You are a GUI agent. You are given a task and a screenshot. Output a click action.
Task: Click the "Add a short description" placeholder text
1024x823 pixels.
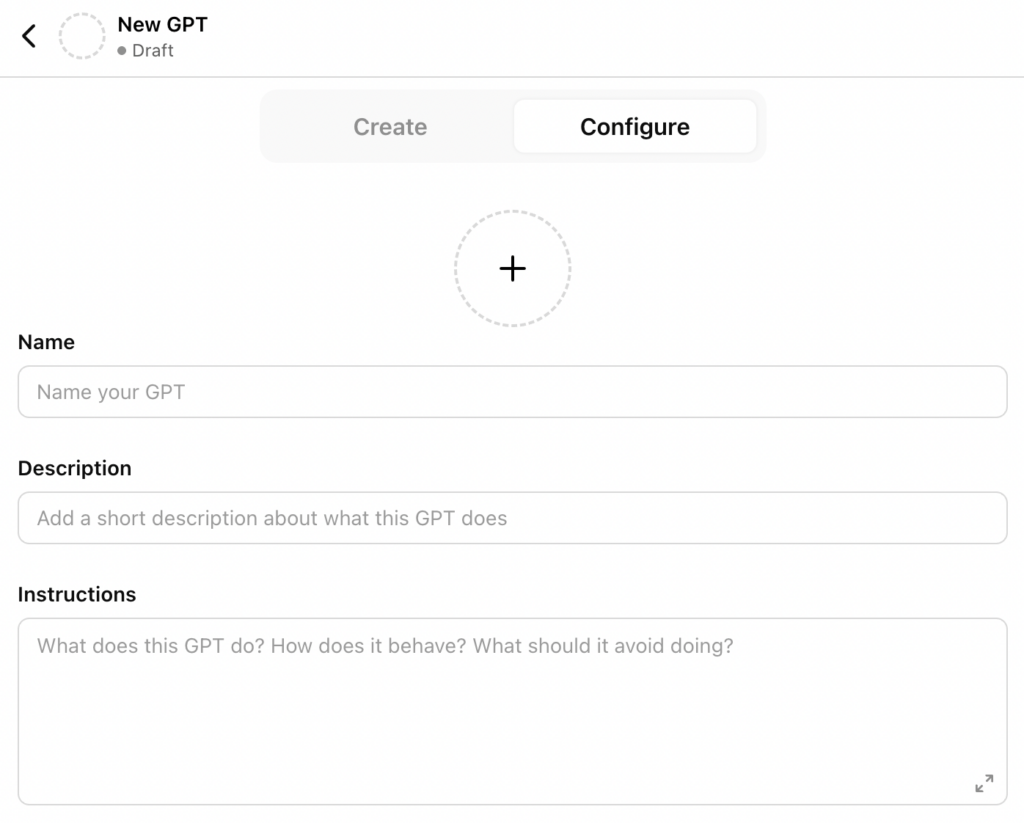point(272,518)
